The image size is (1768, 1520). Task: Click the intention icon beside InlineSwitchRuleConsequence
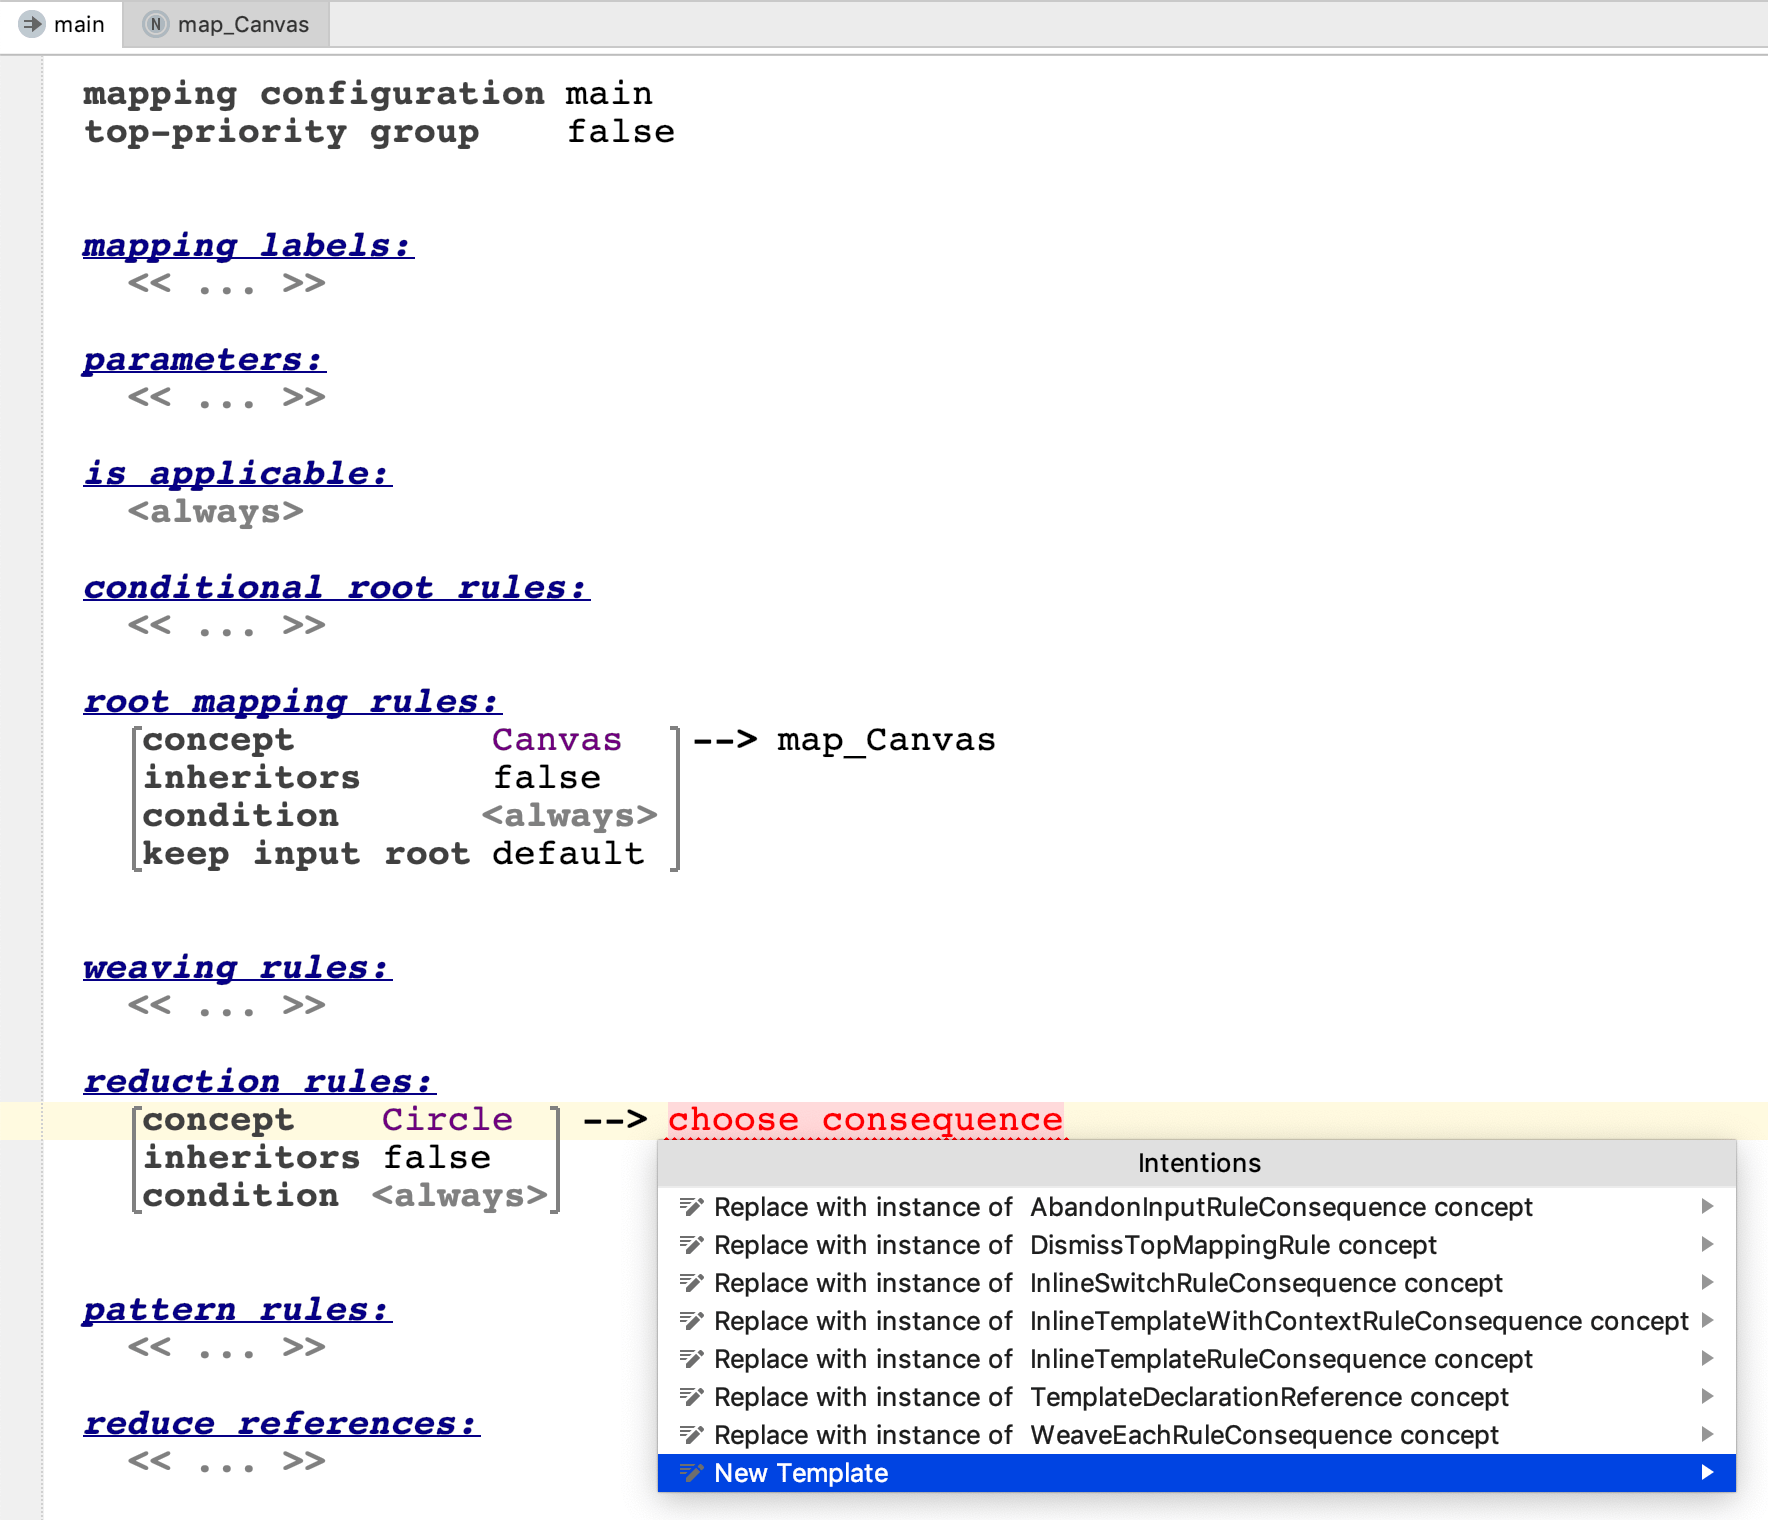(x=691, y=1283)
